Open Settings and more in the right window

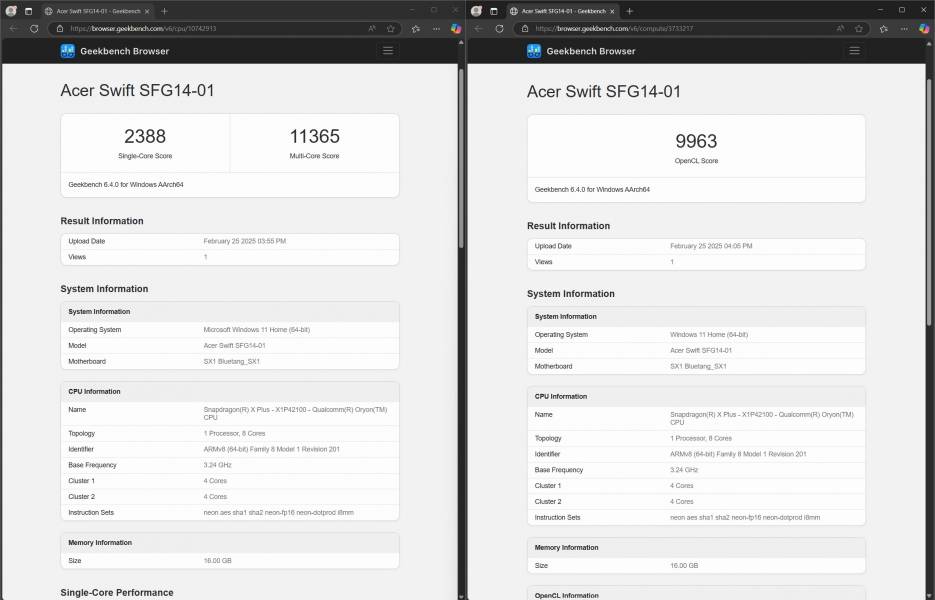904,29
